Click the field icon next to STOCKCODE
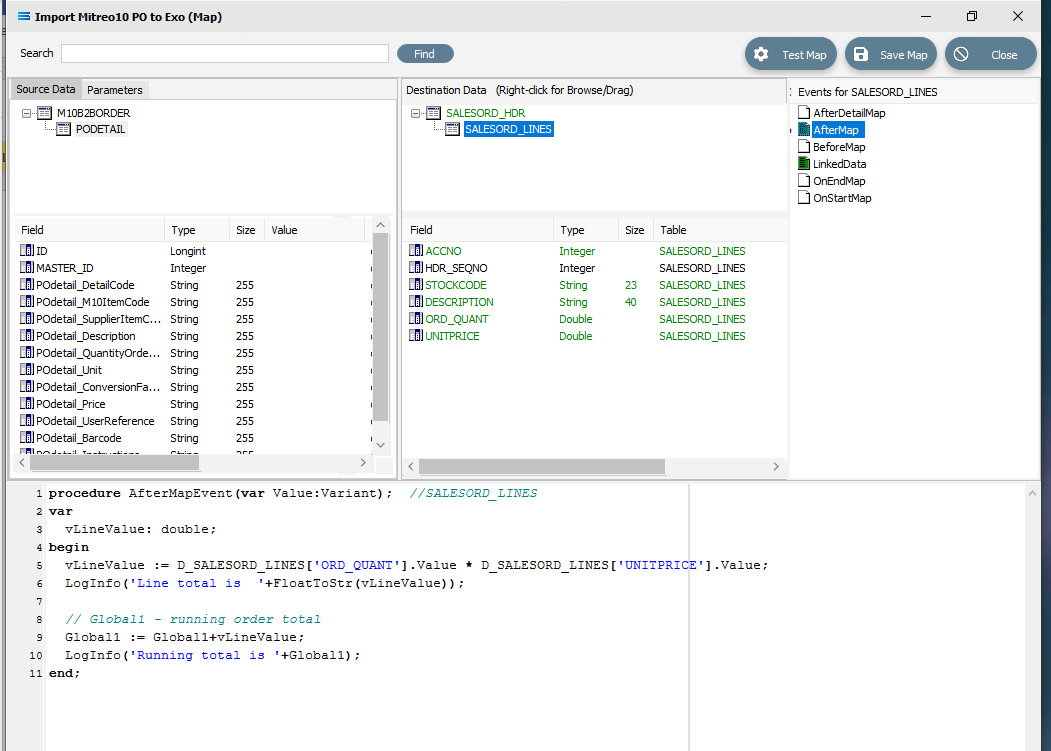Screen dimensions: 1051x751 [x=416, y=284]
